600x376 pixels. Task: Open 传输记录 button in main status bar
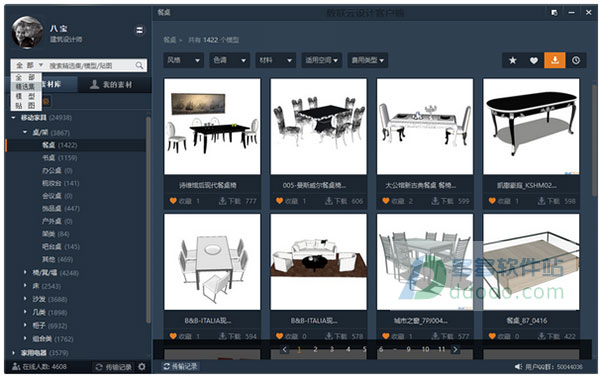tap(180, 366)
